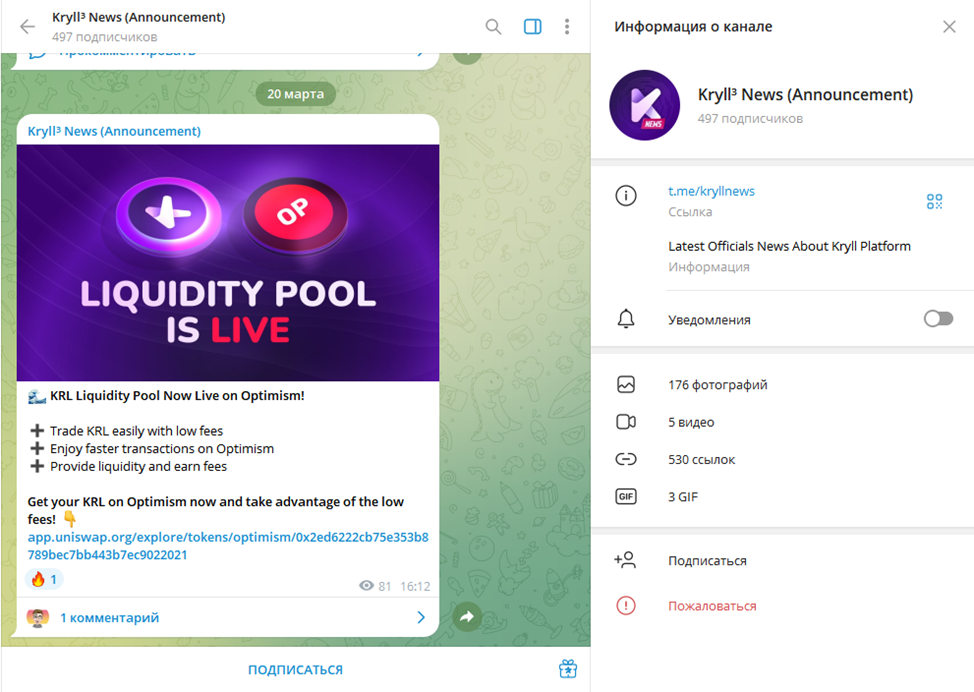The width and height of the screenshot is (974, 692).
Task: Expand comments using the chevron arrow
Action: tap(421, 617)
